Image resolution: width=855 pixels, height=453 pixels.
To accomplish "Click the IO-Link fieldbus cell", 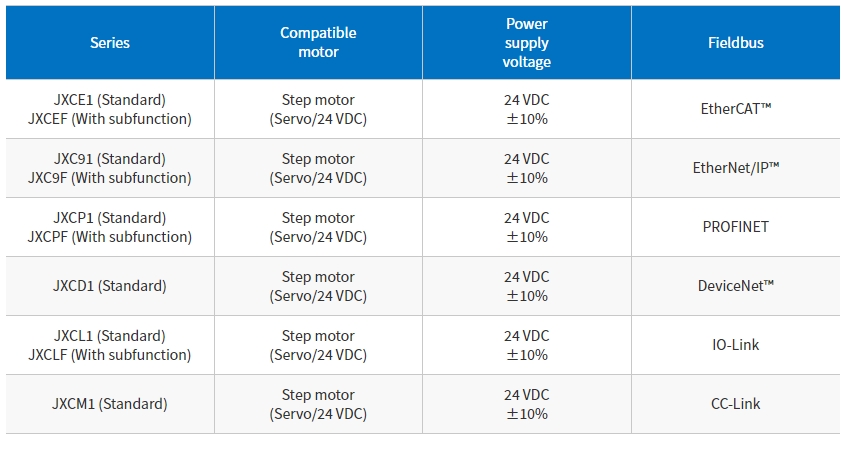I will 736,345.
